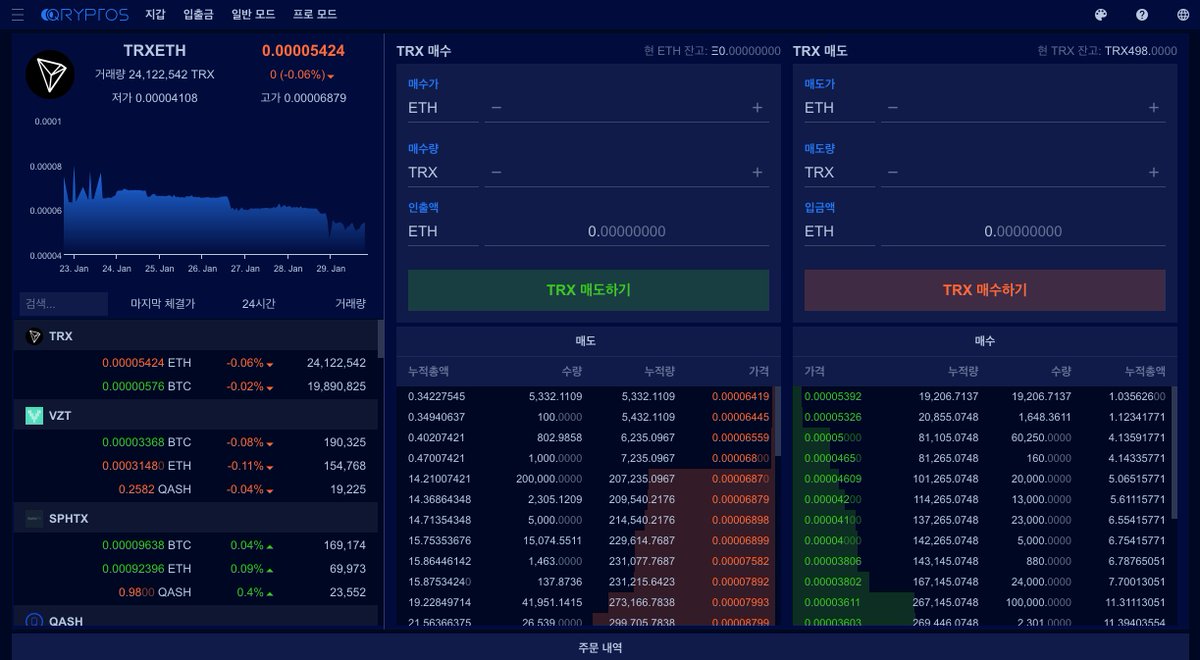The width and height of the screenshot is (1200, 660).
Task: Focus the 검색 search field
Action: [x=64, y=304]
